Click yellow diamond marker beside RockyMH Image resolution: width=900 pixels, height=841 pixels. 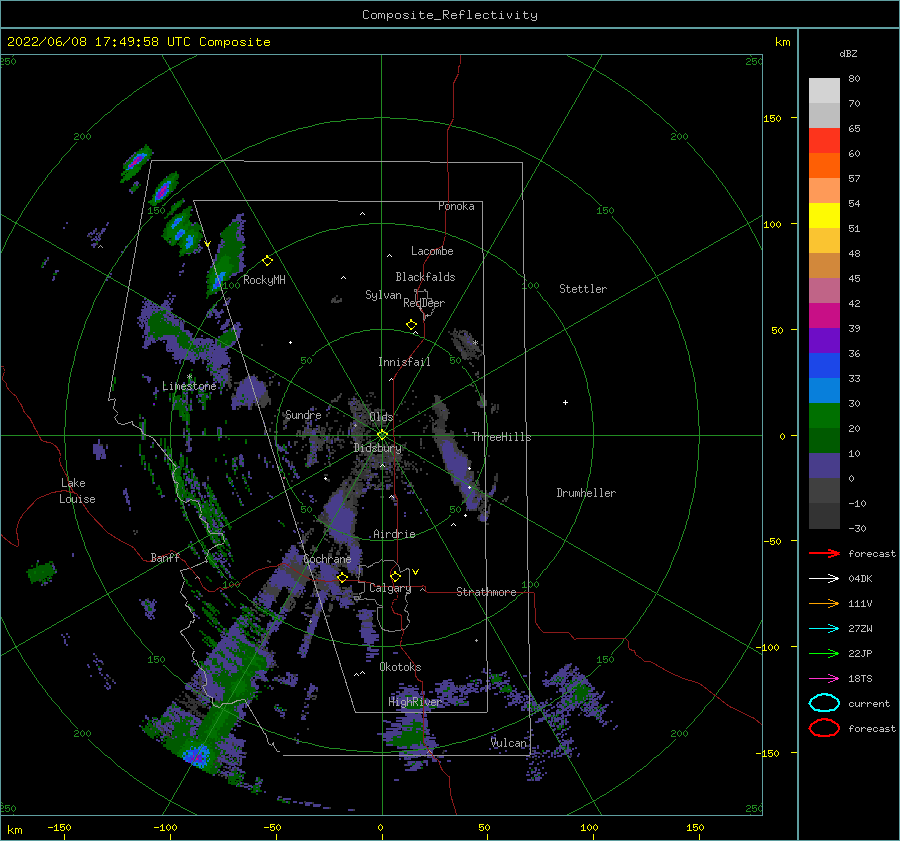tap(267, 261)
